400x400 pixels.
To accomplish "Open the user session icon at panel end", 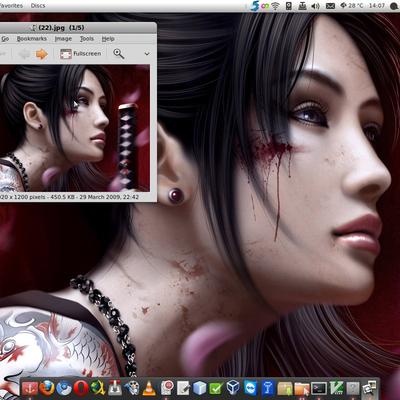I will tap(393, 6).
